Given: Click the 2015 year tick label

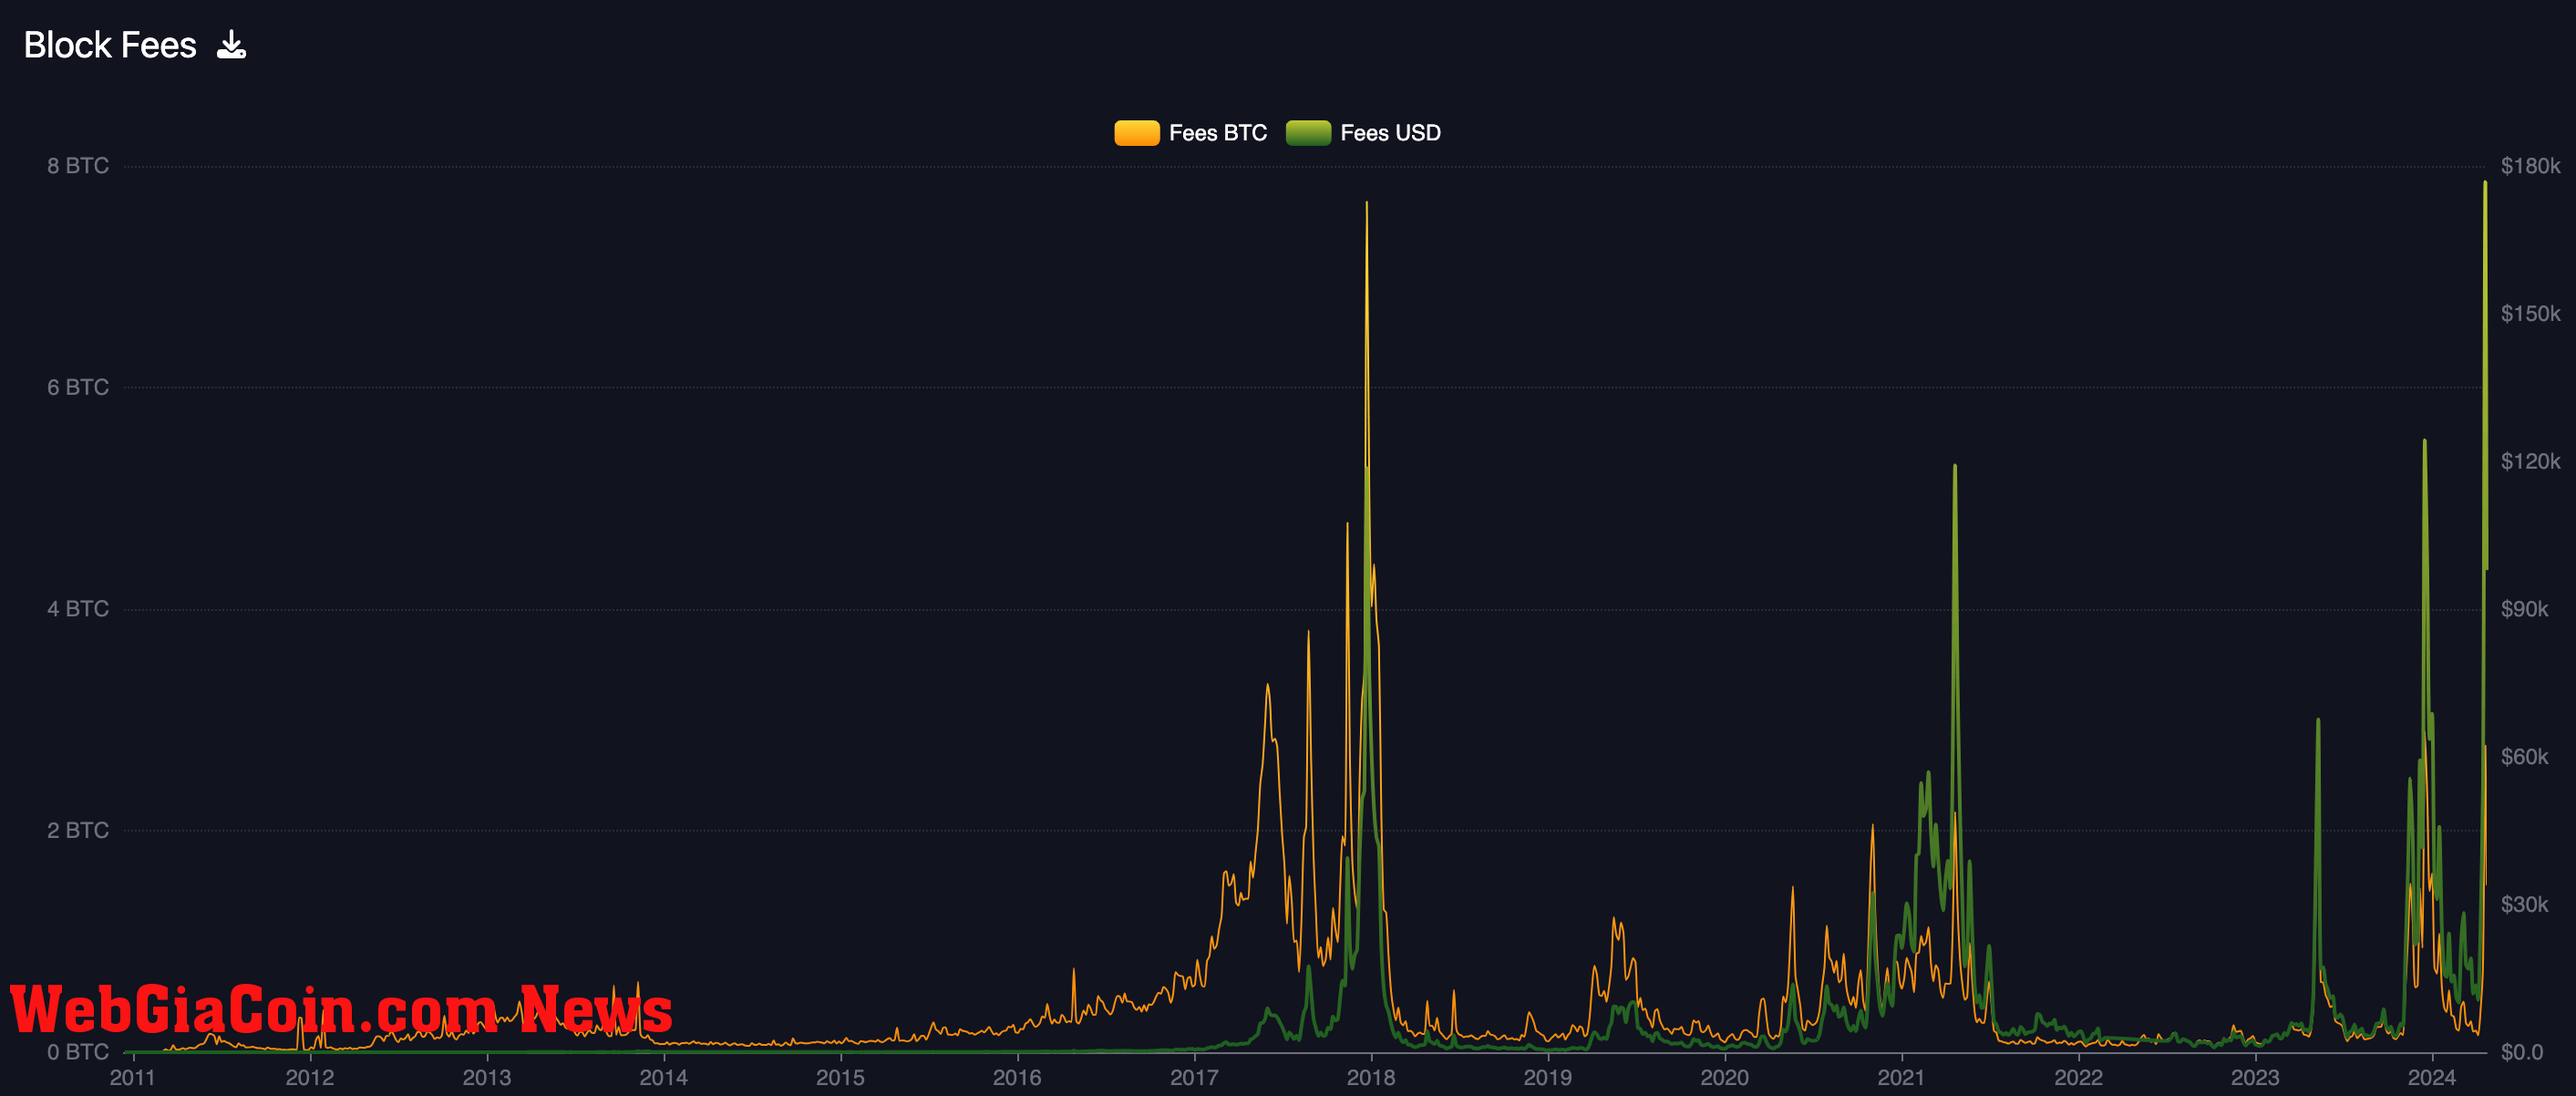Looking at the screenshot, I should 840,1078.
